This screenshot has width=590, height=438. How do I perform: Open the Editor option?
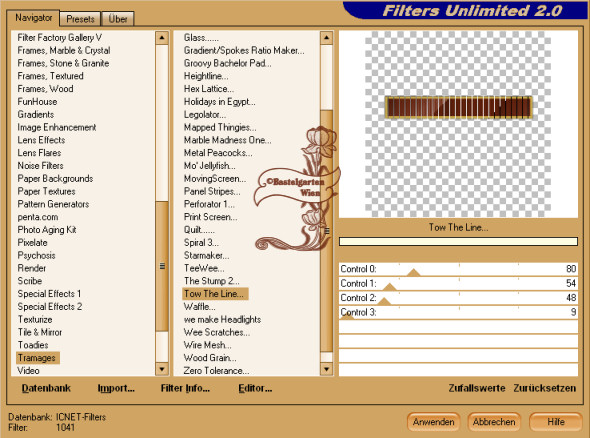coord(255,388)
